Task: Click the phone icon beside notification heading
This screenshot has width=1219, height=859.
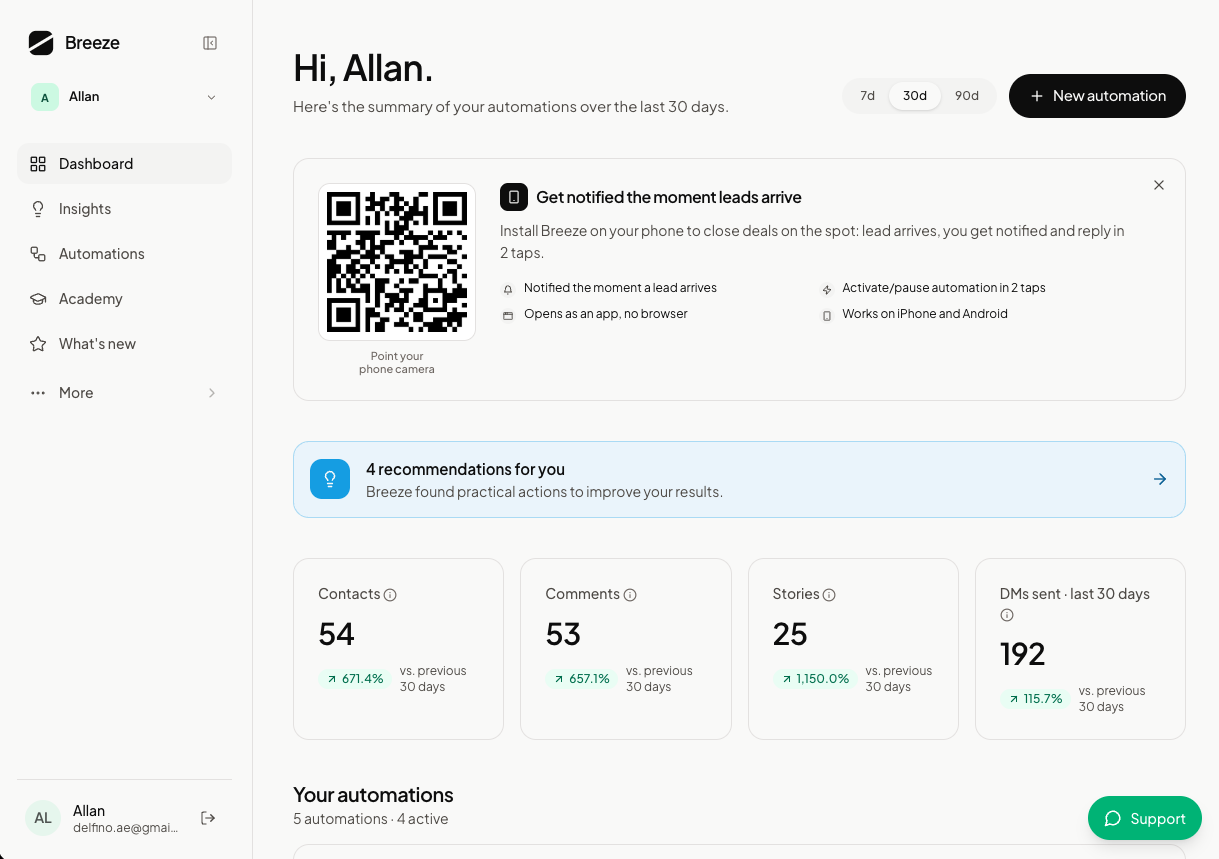Action: tap(514, 197)
